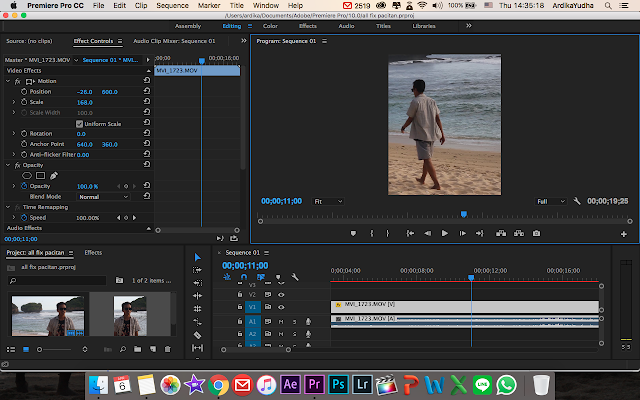
Task: Toggle animation stopwatch for Opacity
Action: point(24,186)
